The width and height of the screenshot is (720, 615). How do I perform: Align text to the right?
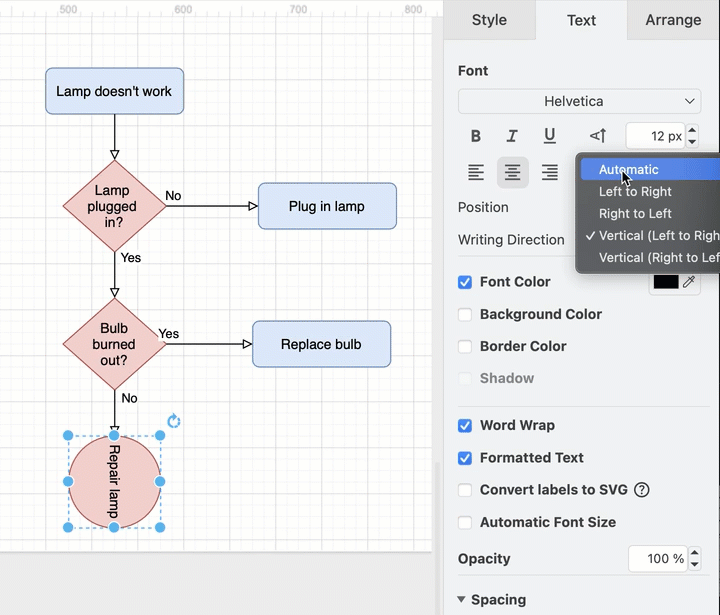[550, 173]
